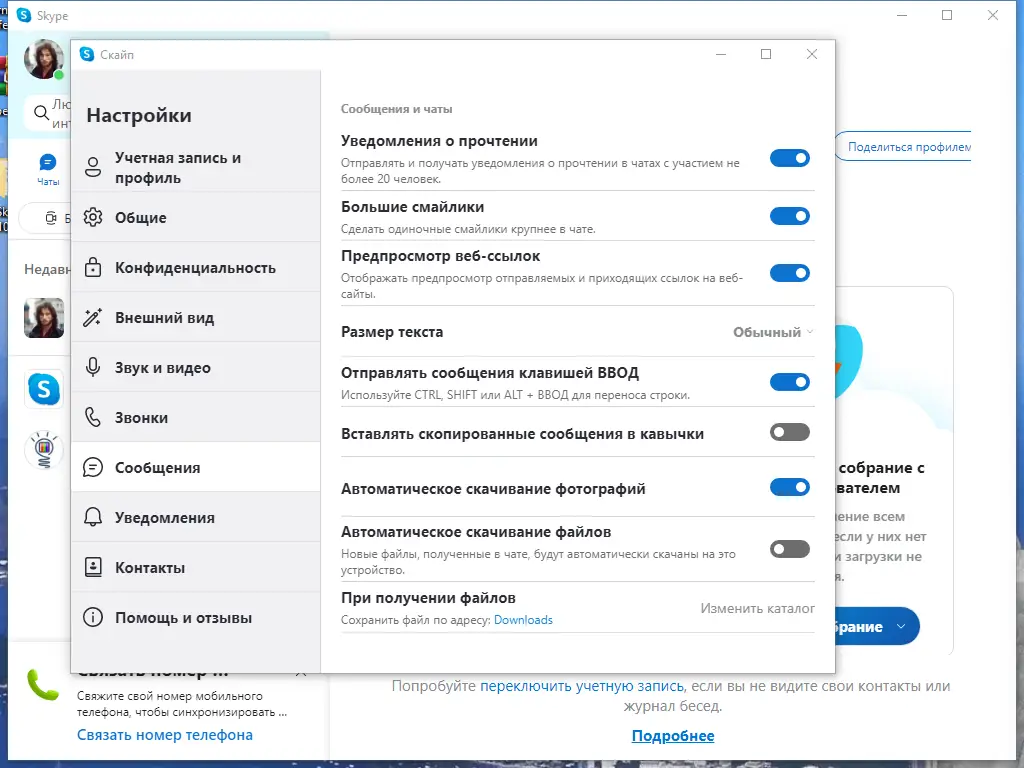The width and height of the screenshot is (1024, 768).
Task: Enable Вставлять скопированные сообщения в кавычки
Action: [x=790, y=432]
